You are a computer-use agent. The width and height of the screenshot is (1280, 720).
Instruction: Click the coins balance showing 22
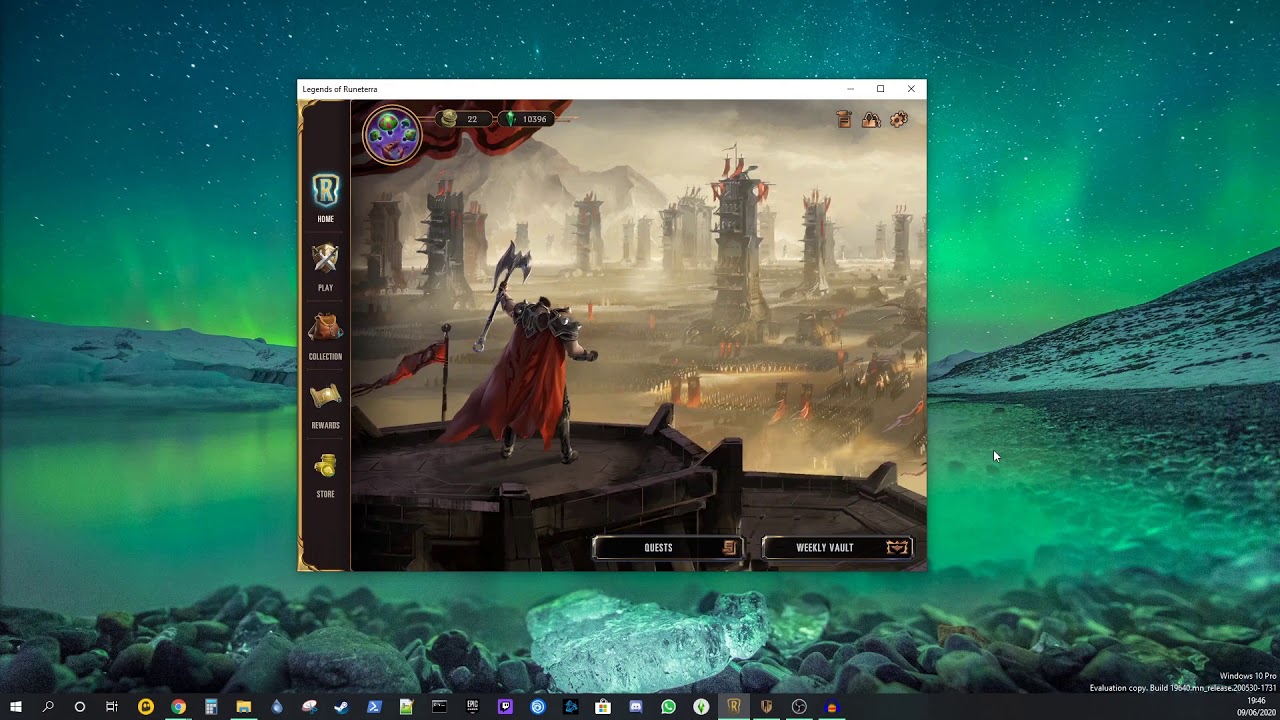tap(462, 119)
